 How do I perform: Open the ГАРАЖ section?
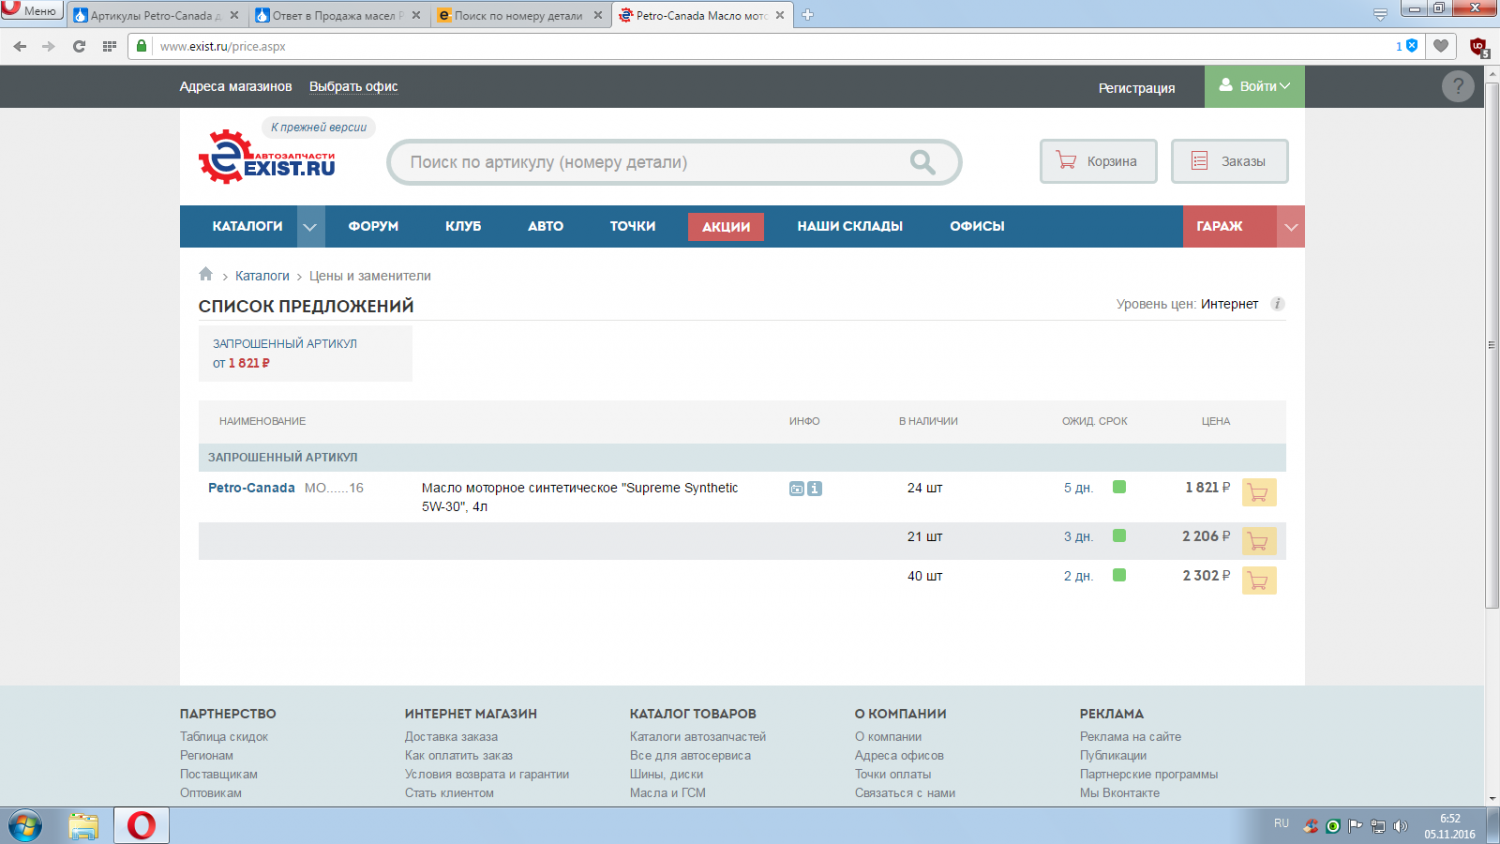click(x=1230, y=227)
